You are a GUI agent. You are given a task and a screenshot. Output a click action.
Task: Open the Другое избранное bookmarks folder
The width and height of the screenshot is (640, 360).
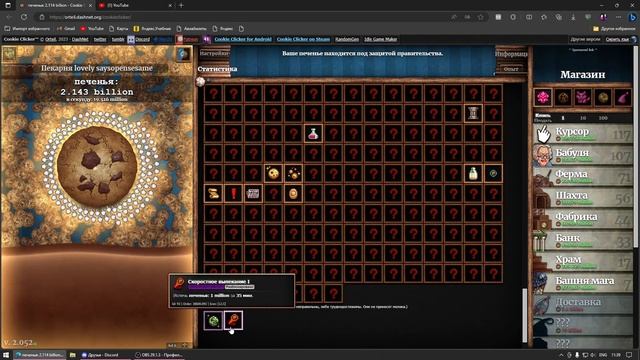(x=614, y=29)
